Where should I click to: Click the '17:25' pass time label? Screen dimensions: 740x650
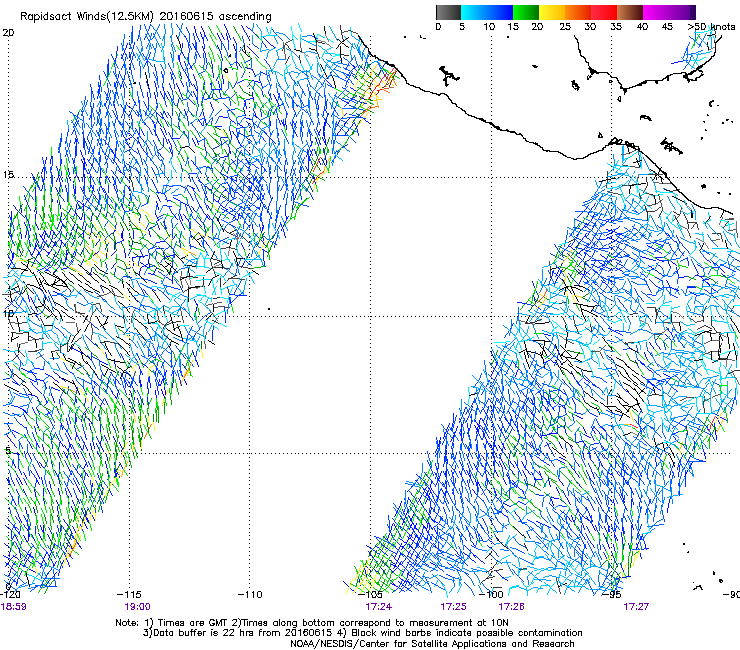[x=454, y=607]
